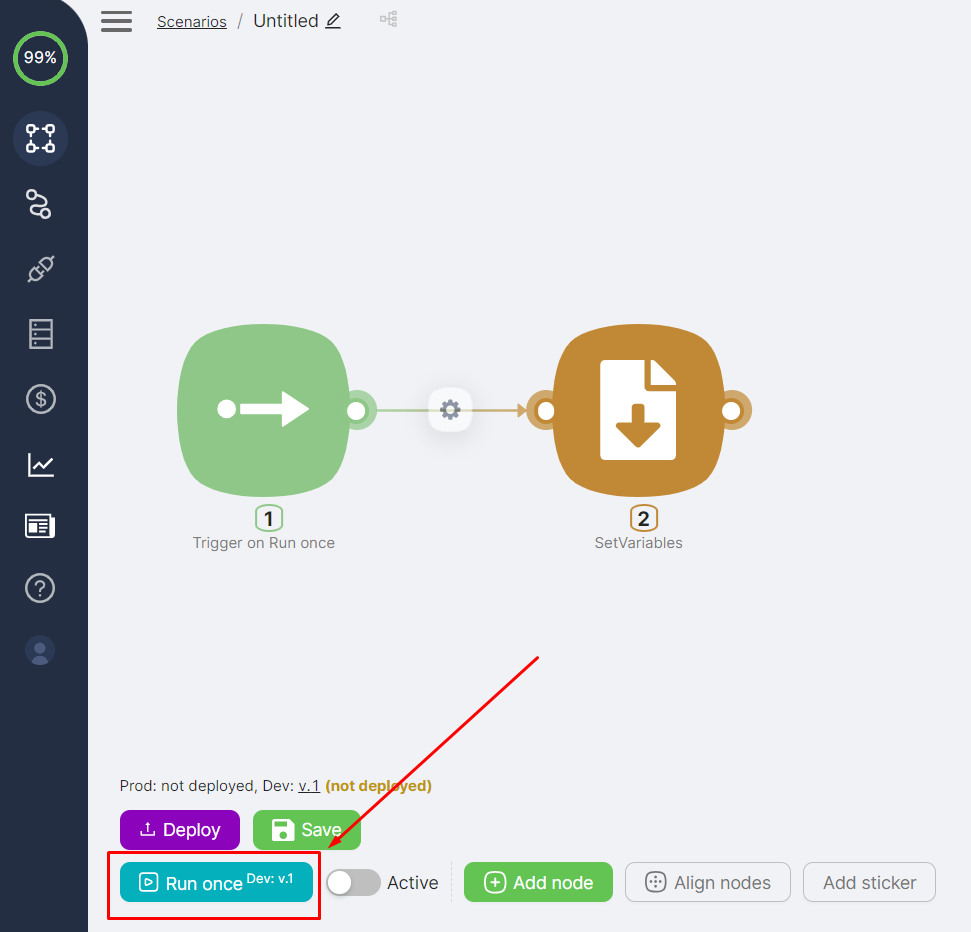971x932 pixels.
Task: Click the 99% usage progress ring
Action: [x=40, y=58]
